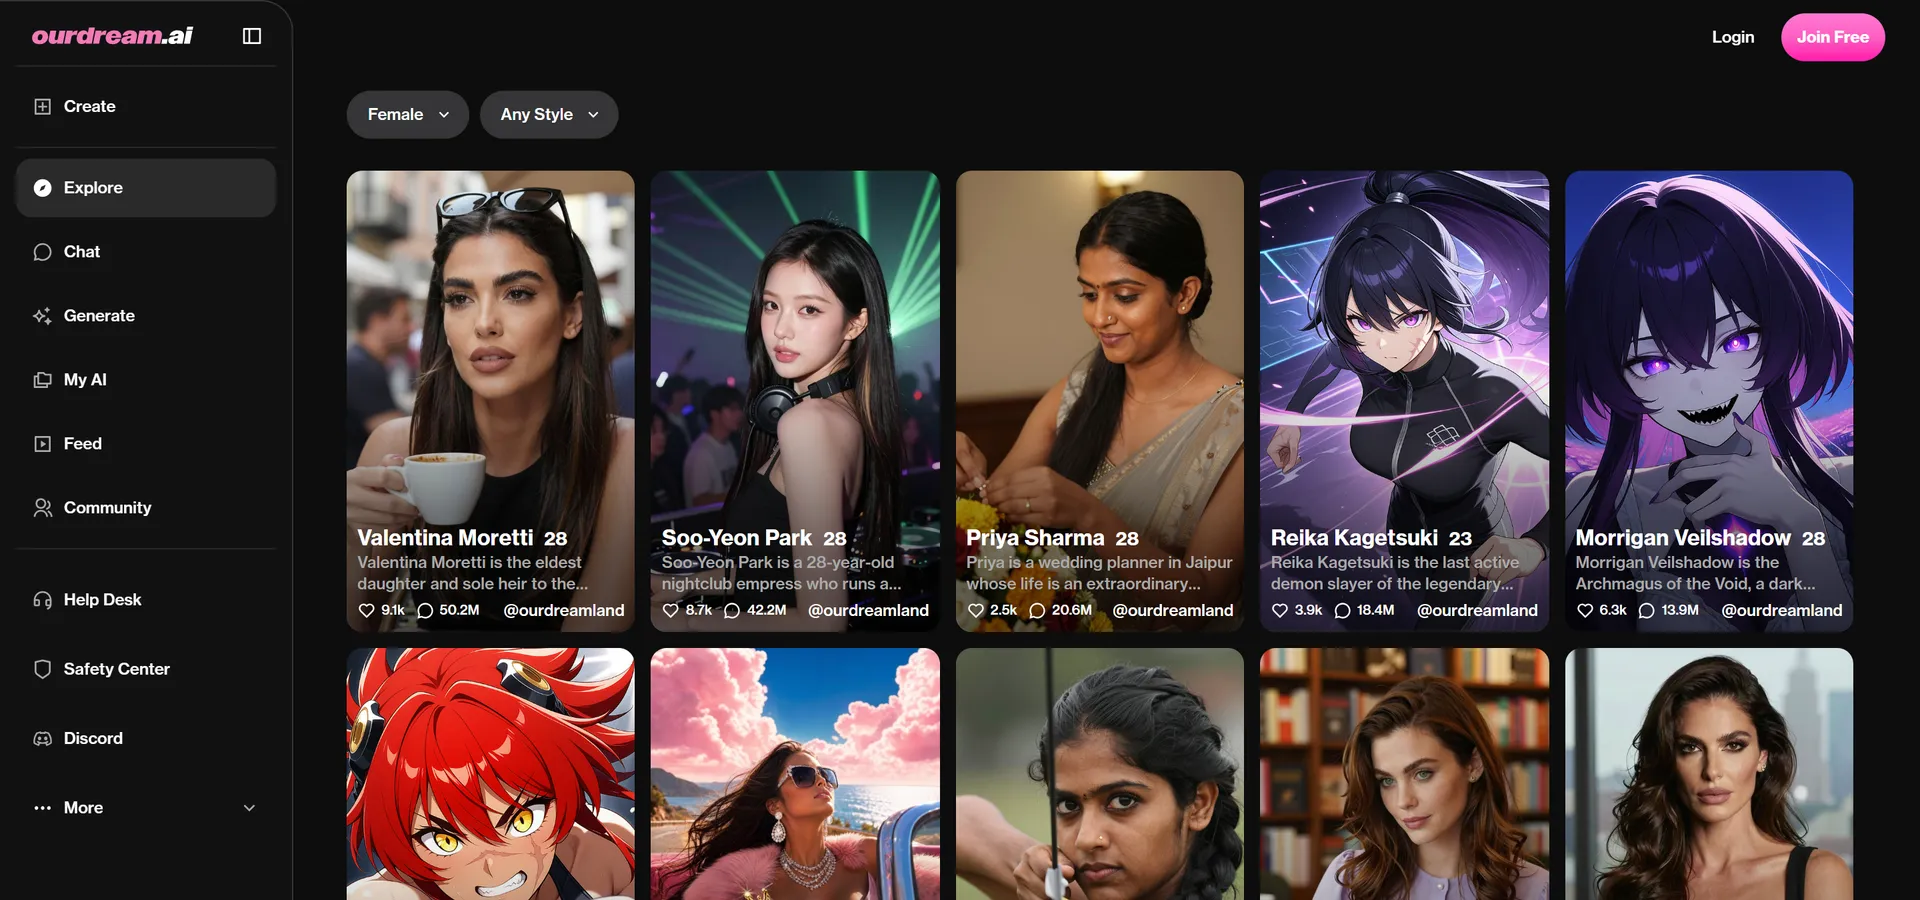The width and height of the screenshot is (1920, 900).
Task: Like Priya Sharma with heart icon
Action: tap(976, 610)
